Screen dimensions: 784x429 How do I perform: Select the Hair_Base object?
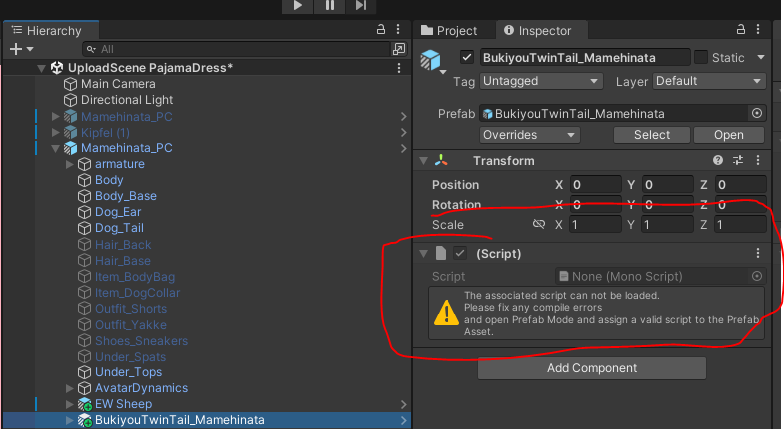[x=122, y=260]
